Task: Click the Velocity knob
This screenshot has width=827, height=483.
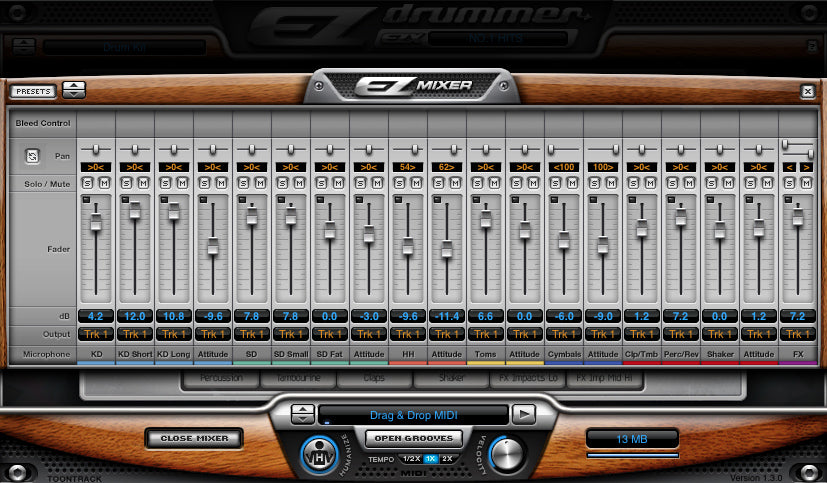Action: (507, 455)
